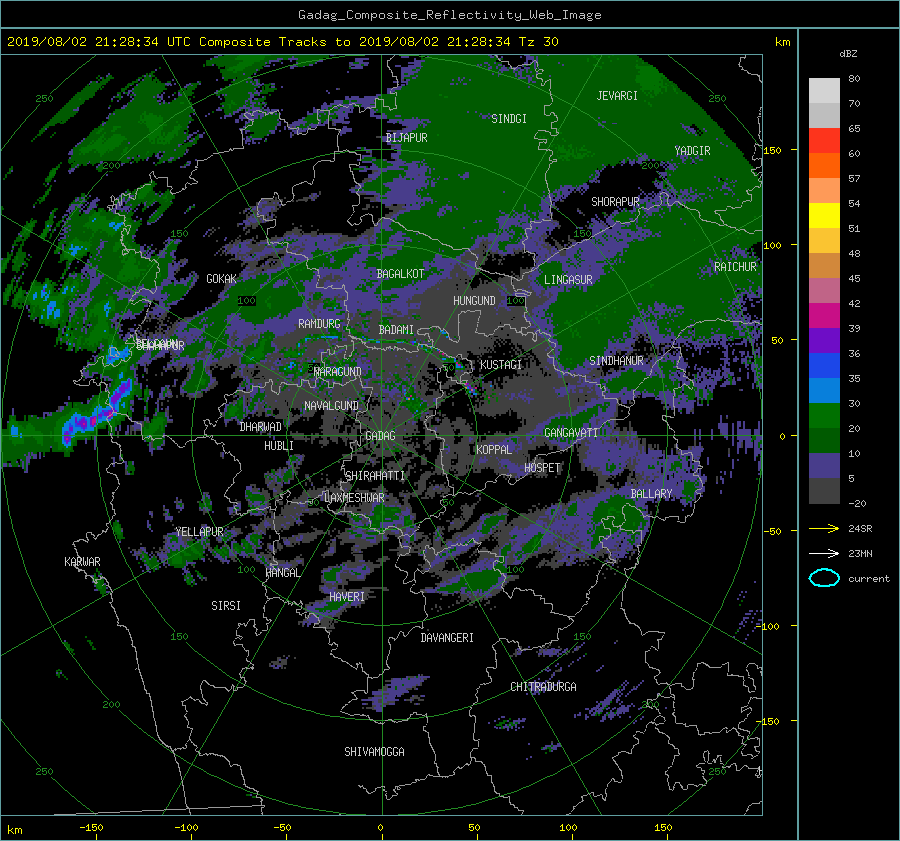Image resolution: width=900 pixels, height=841 pixels.
Task: Click the NAVALGUND city label
Action: [x=331, y=406]
